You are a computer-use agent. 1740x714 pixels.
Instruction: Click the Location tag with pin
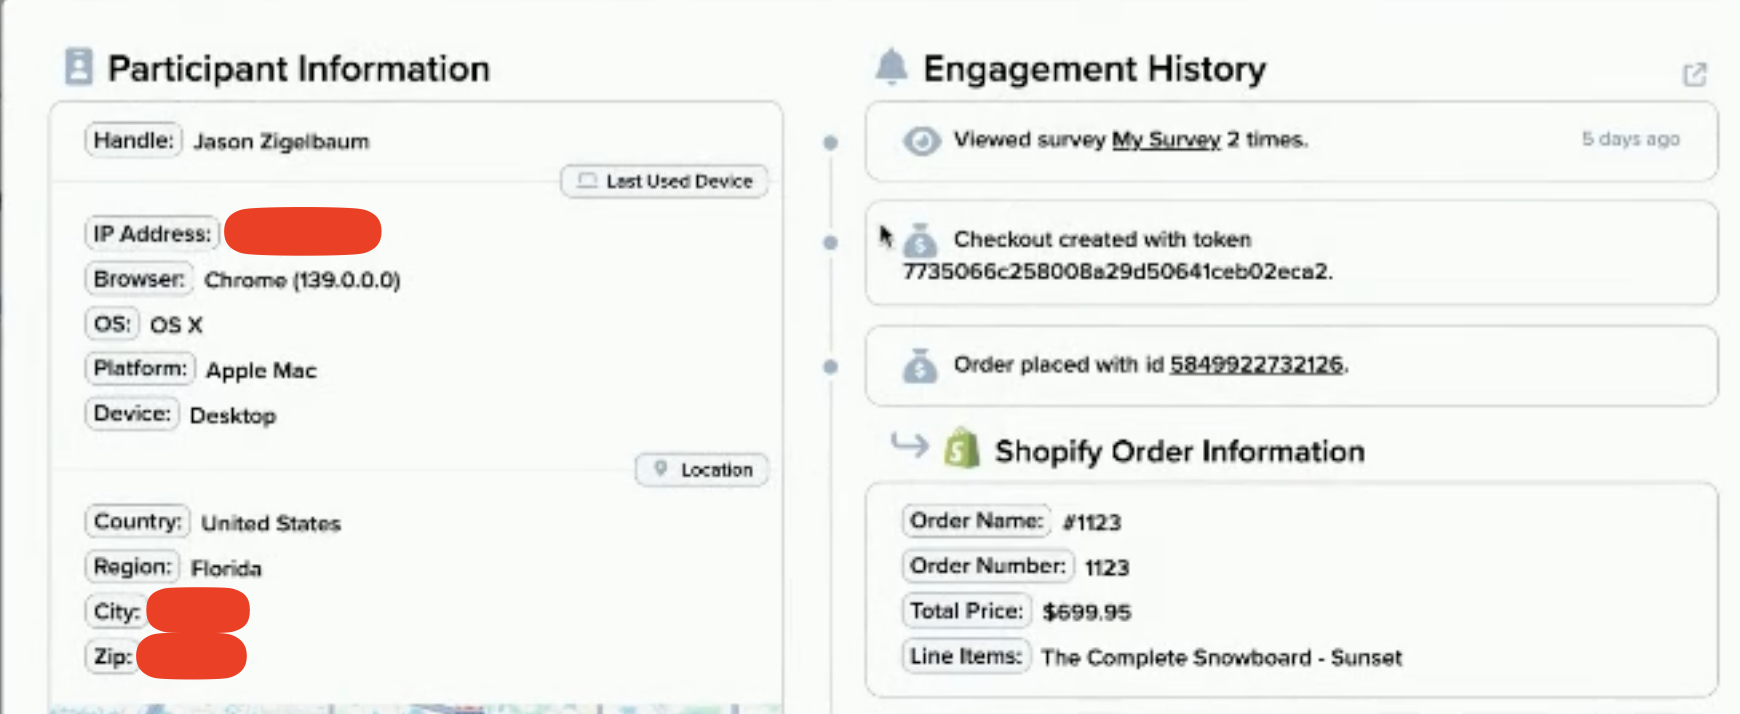[x=702, y=470]
